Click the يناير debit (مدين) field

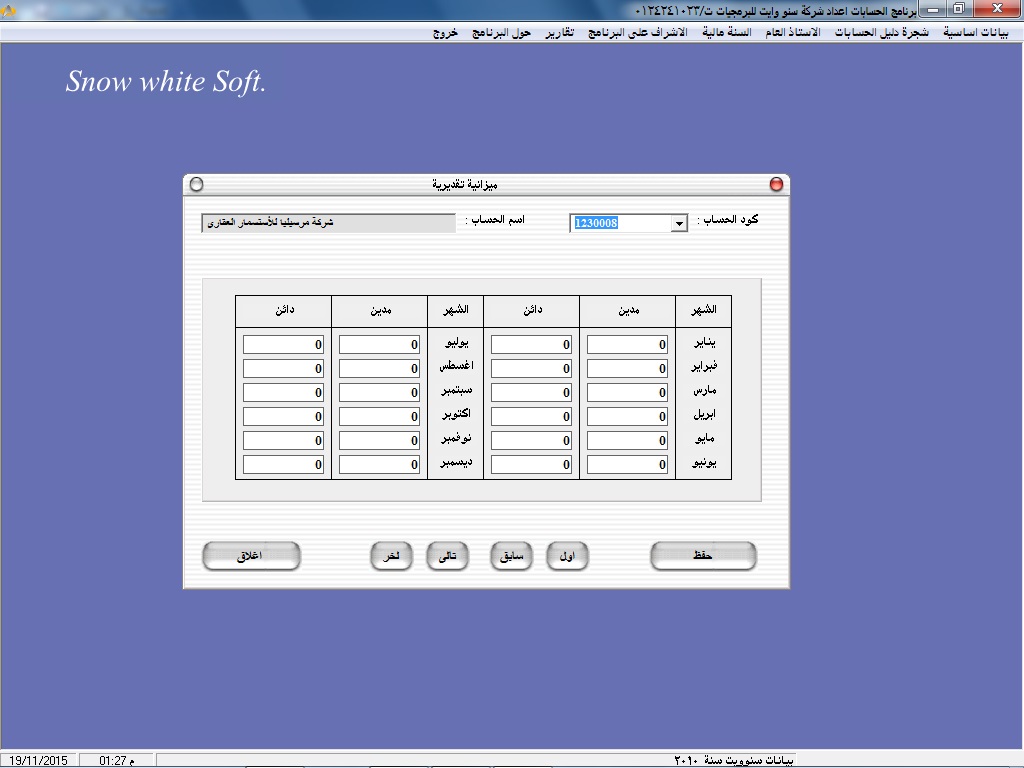[x=627, y=345]
